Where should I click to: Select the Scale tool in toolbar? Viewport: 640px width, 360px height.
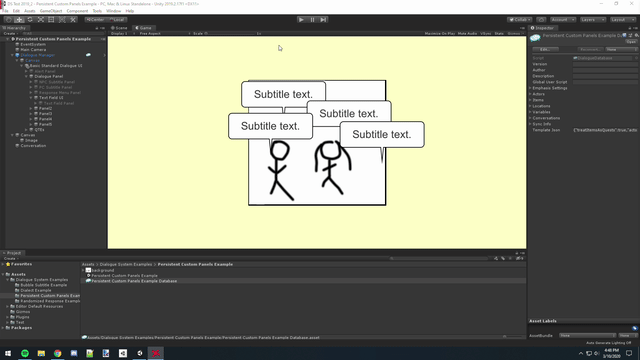(x=40, y=20)
